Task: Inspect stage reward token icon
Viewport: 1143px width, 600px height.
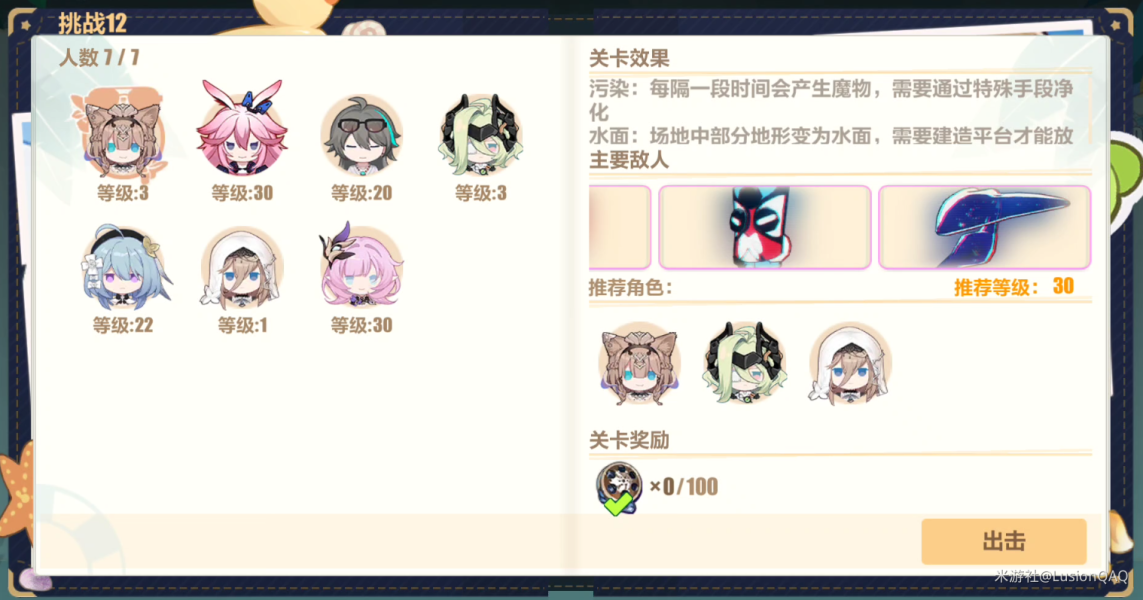Action: [x=619, y=488]
